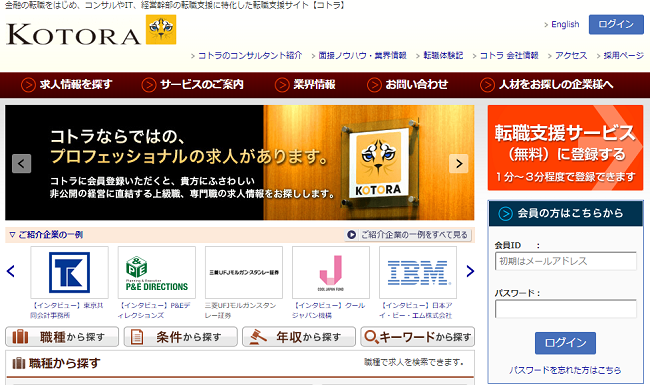The width and height of the screenshot is (650, 385).
Task: Open 面接ノウハウ・業界情報 link
Action: point(362,56)
